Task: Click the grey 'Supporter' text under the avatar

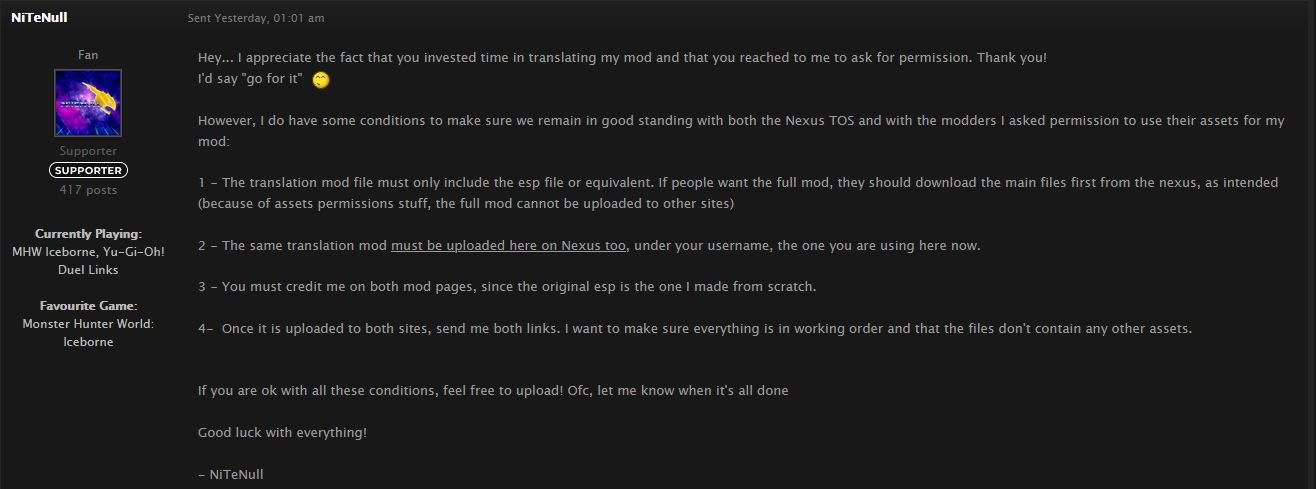Action: pyautogui.click(x=88, y=151)
